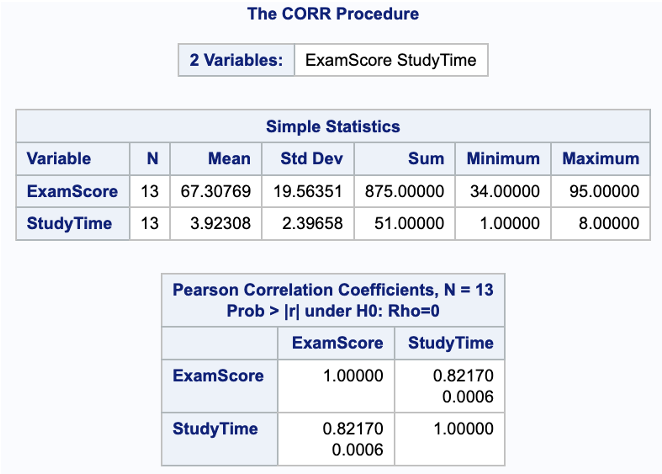Select the 'Variable' column header
This screenshot has height=474, width=662.
click(x=58, y=158)
